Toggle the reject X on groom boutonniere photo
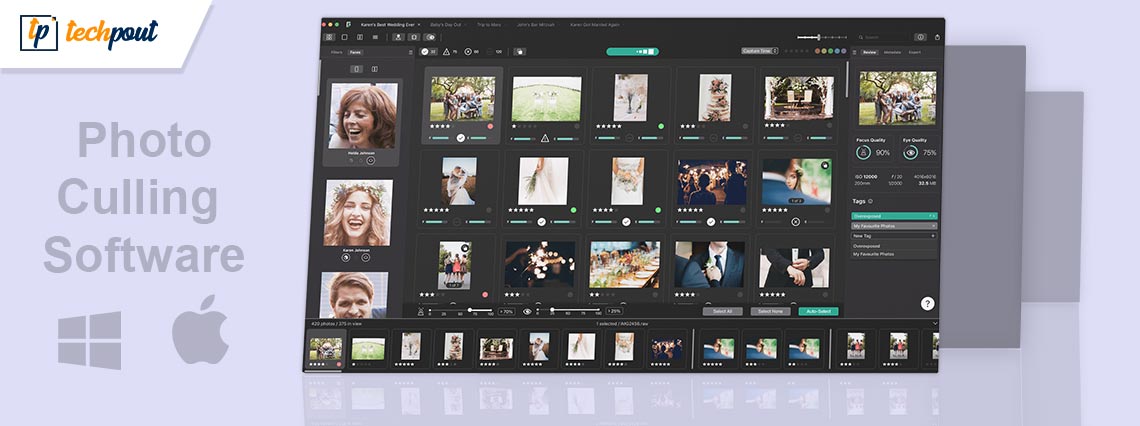This screenshot has height=426, width=1140. pyautogui.click(x=795, y=221)
